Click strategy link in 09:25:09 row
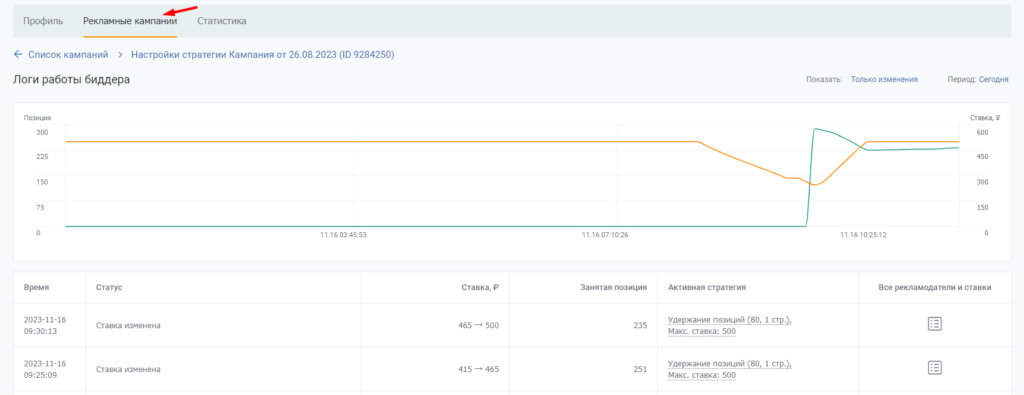 click(x=729, y=369)
